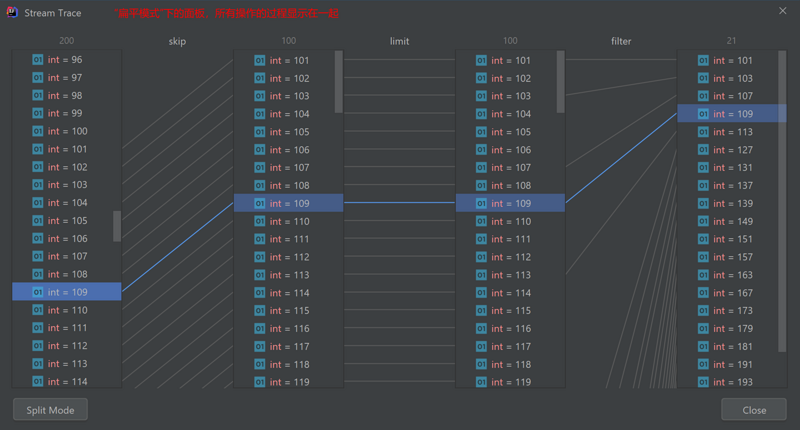The width and height of the screenshot is (800, 430).
Task: Select int = 111 in the limit results column
Action: coord(510,239)
